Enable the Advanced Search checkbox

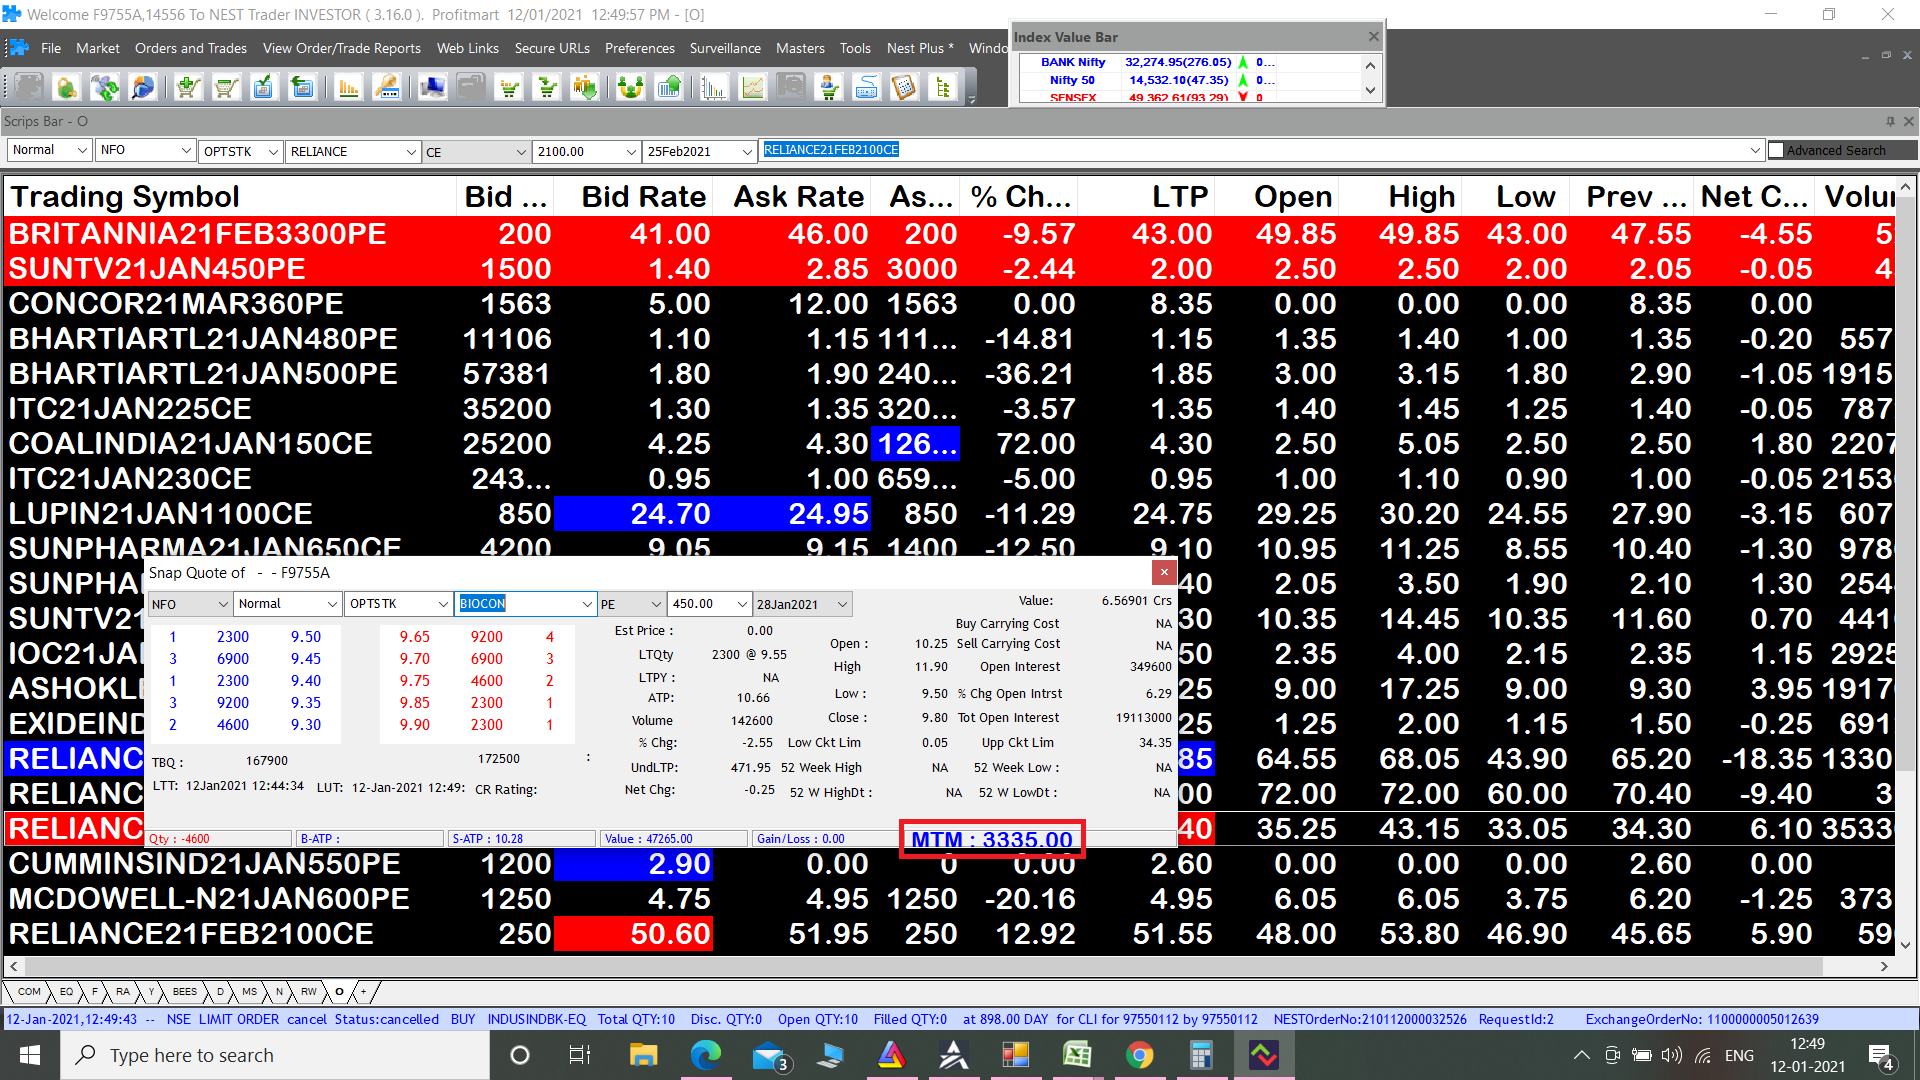pyautogui.click(x=1776, y=150)
